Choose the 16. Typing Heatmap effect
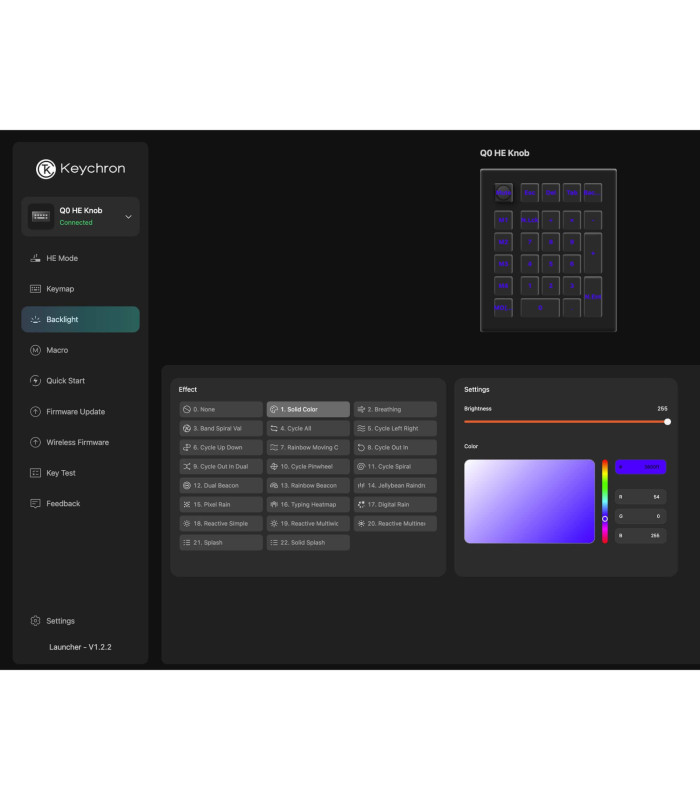Image resolution: width=700 pixels, height=800 pixels. [x=308, y=505]
